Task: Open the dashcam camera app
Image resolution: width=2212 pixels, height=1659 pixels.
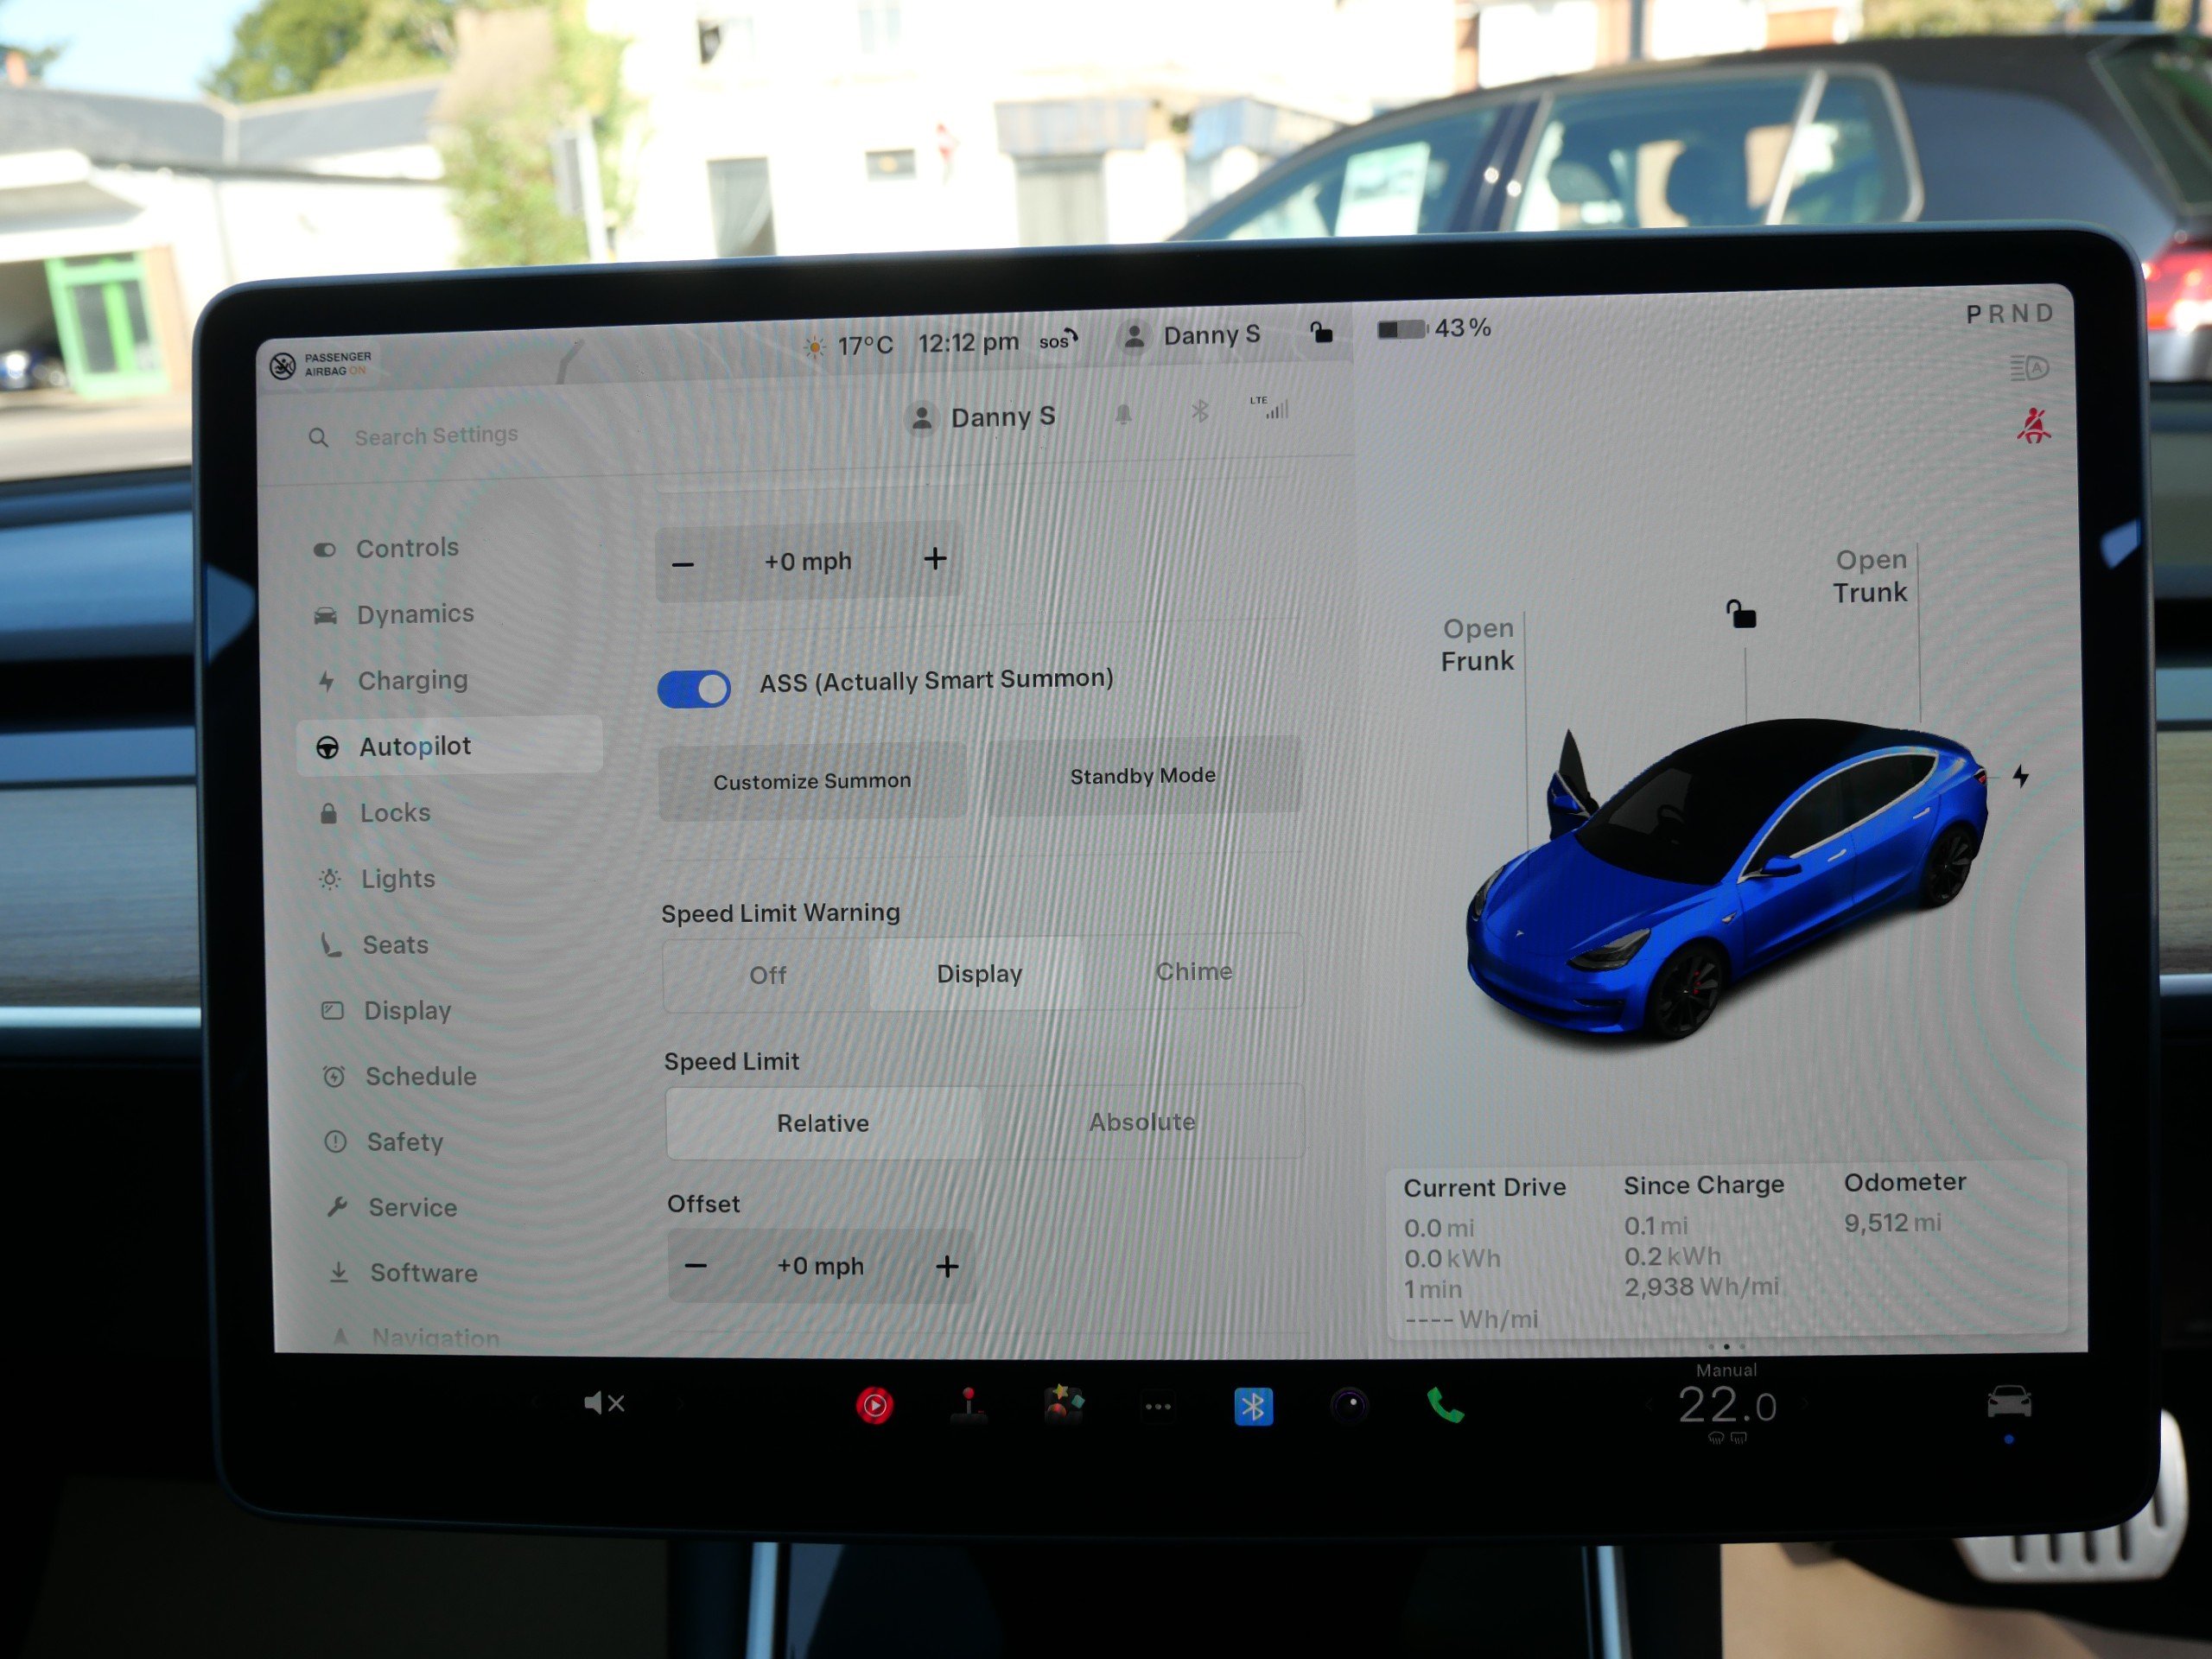Action: coord(1349,1405)
